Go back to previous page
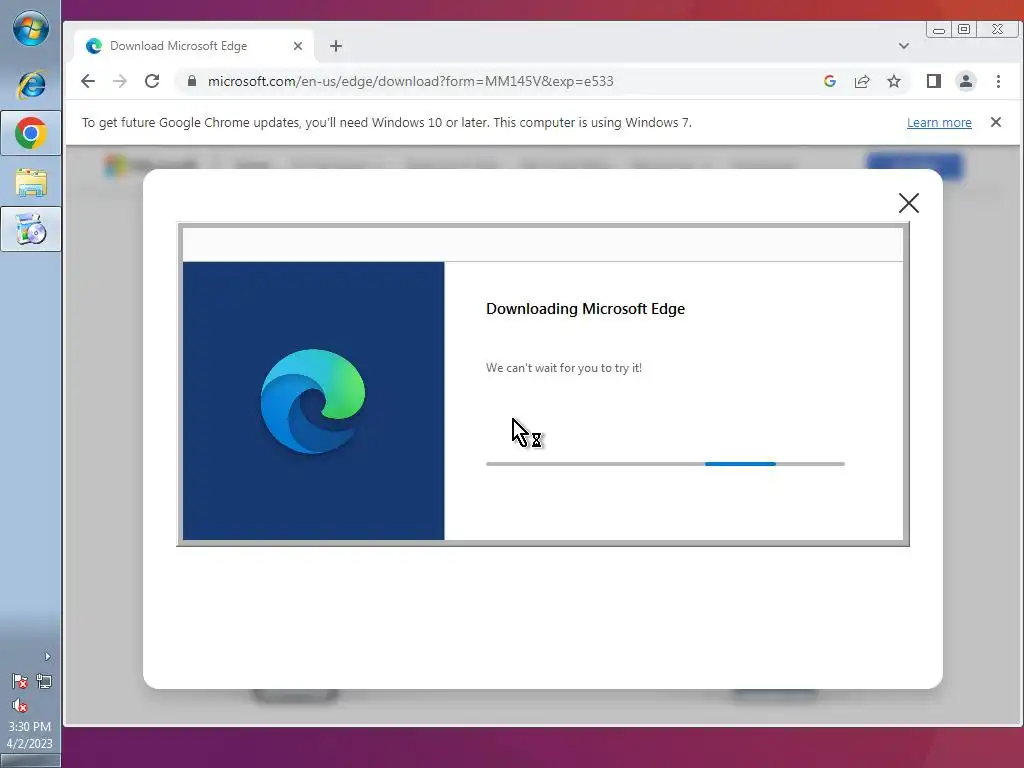This screenshot has height=768, width=1024. [88, 81]
